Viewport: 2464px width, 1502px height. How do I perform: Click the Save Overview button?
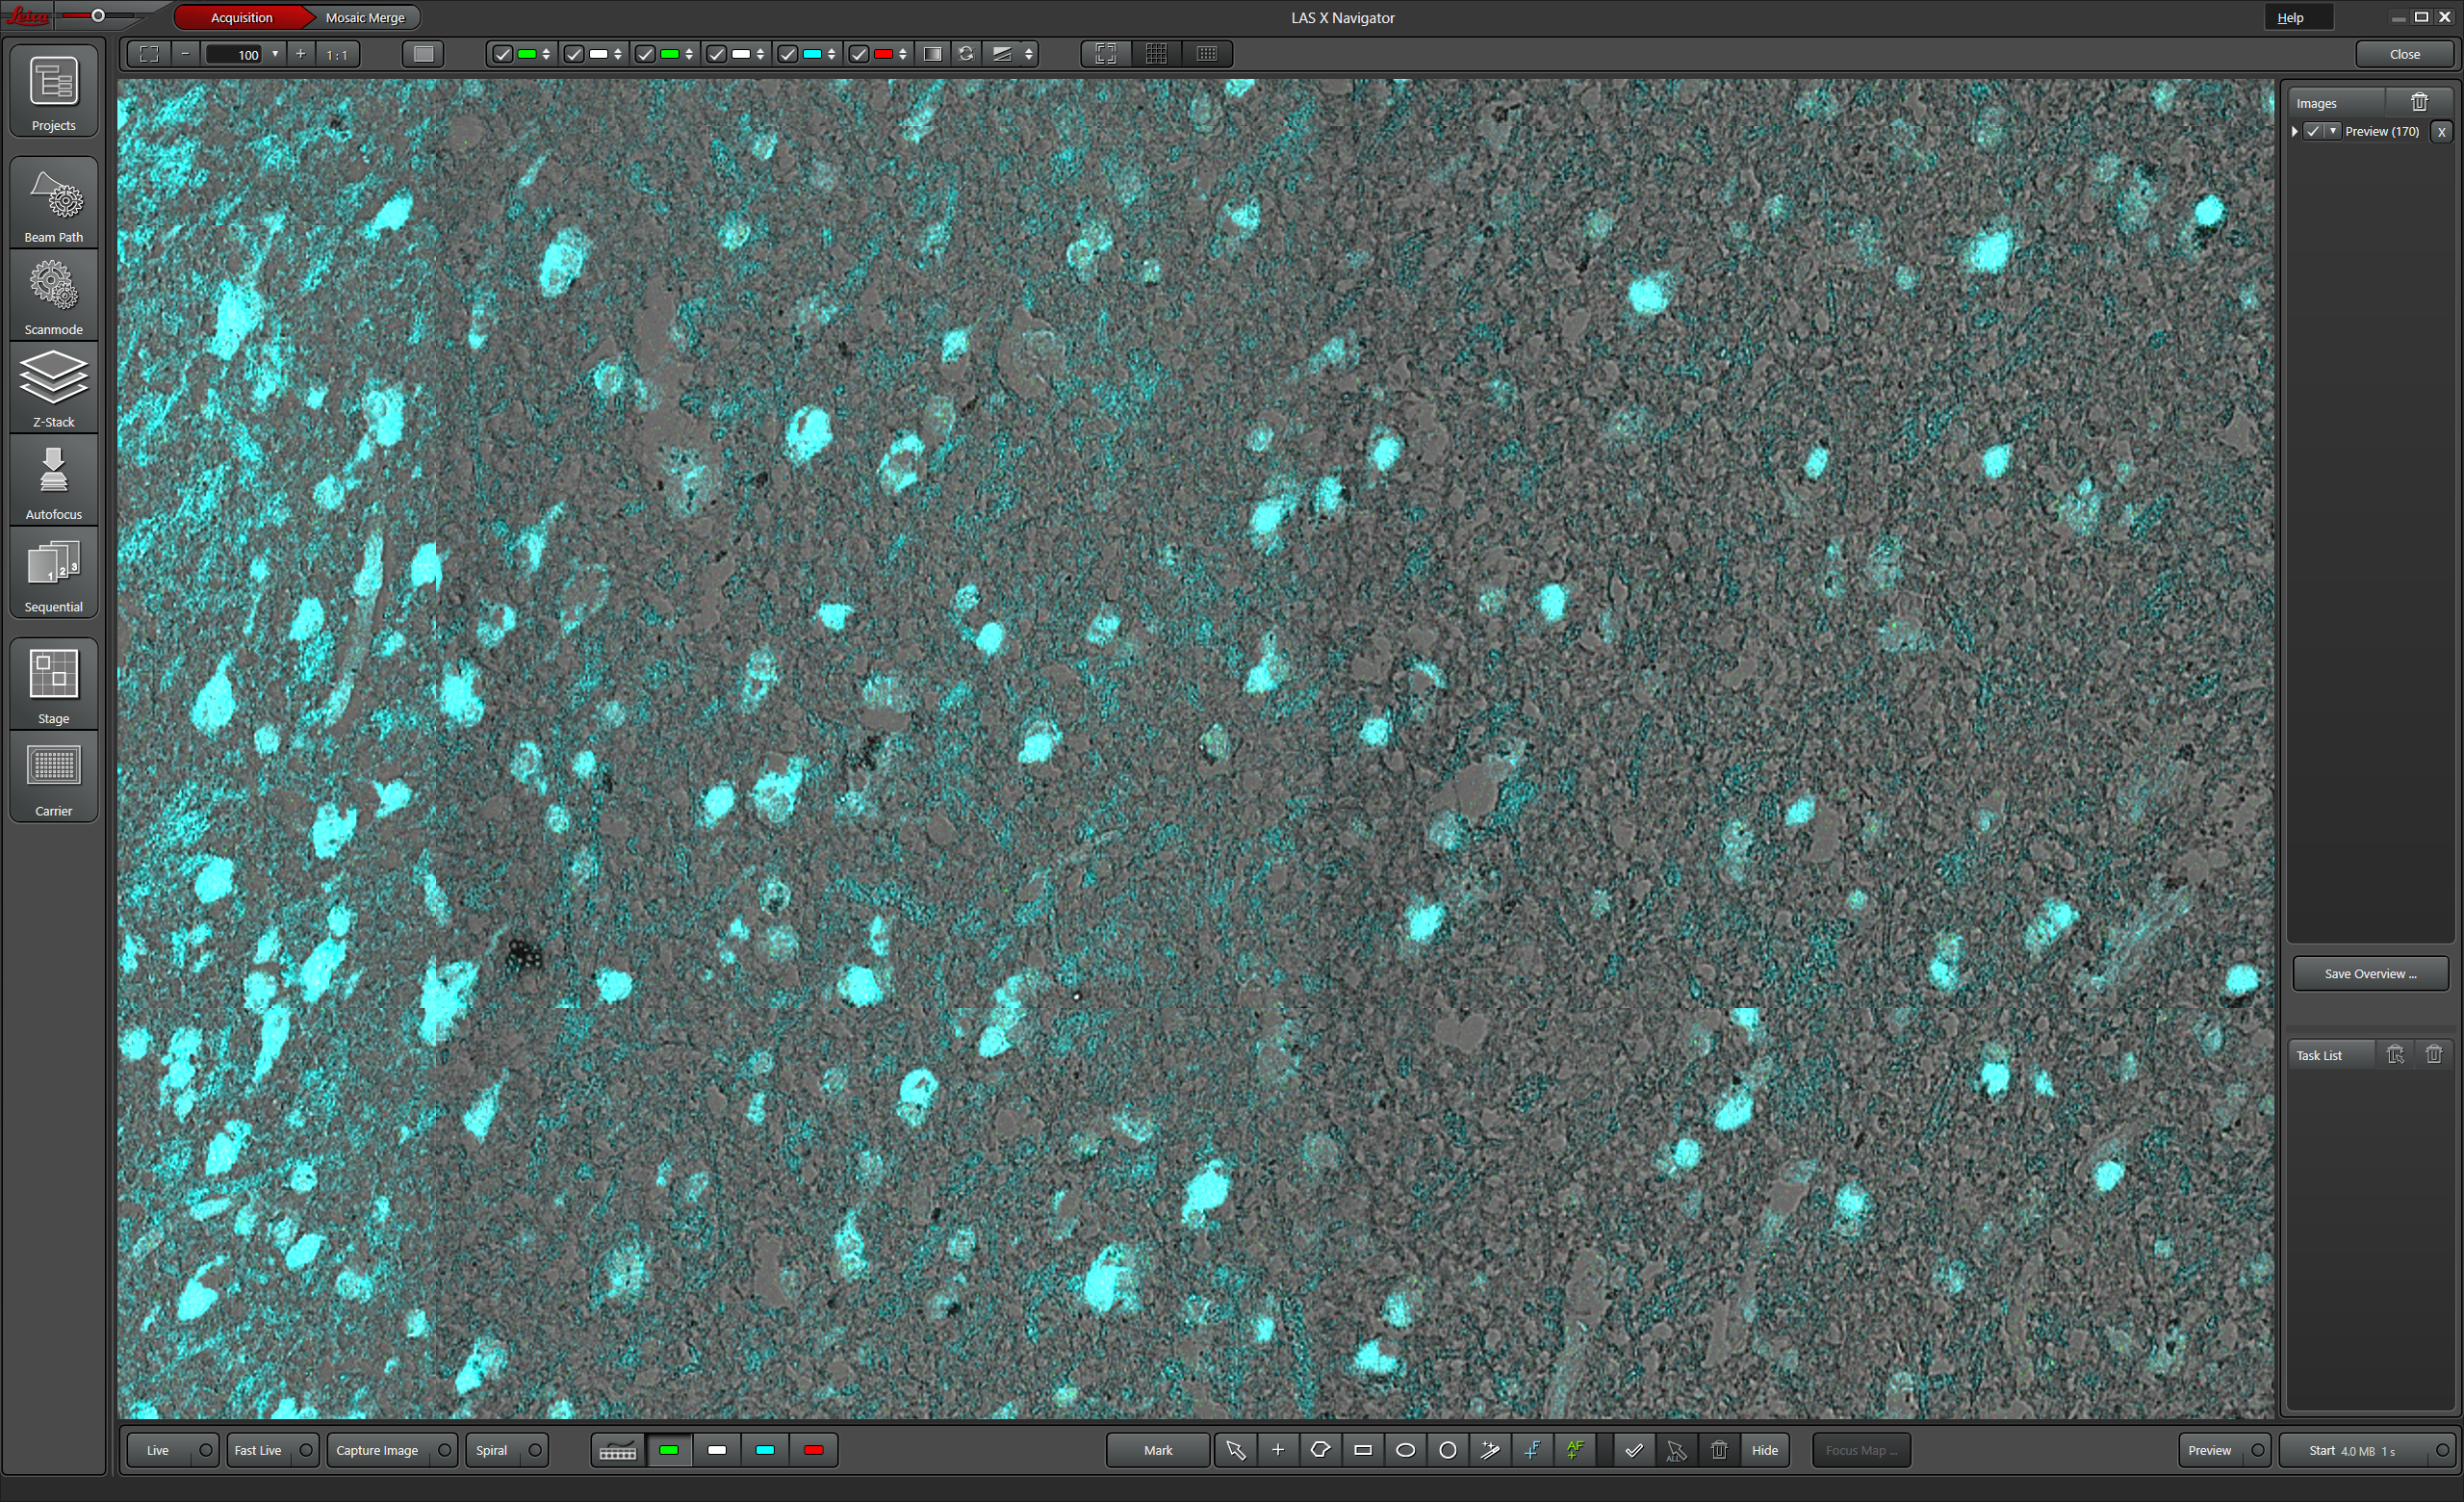click(x=2369, y=973)
